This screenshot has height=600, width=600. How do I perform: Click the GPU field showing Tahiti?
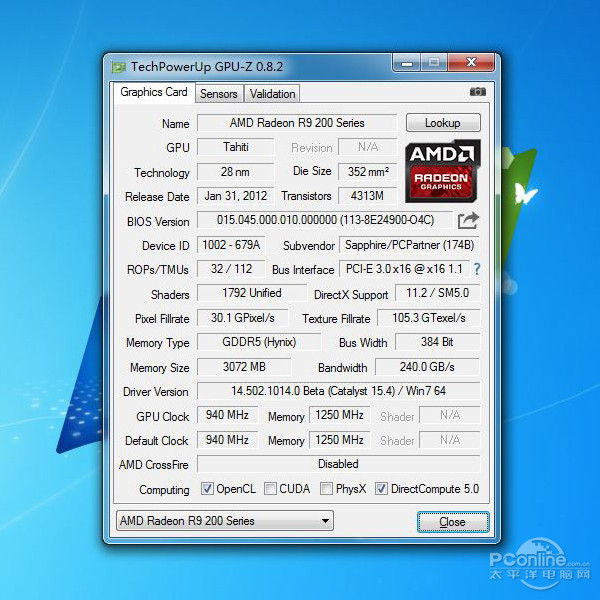[236, 147]
